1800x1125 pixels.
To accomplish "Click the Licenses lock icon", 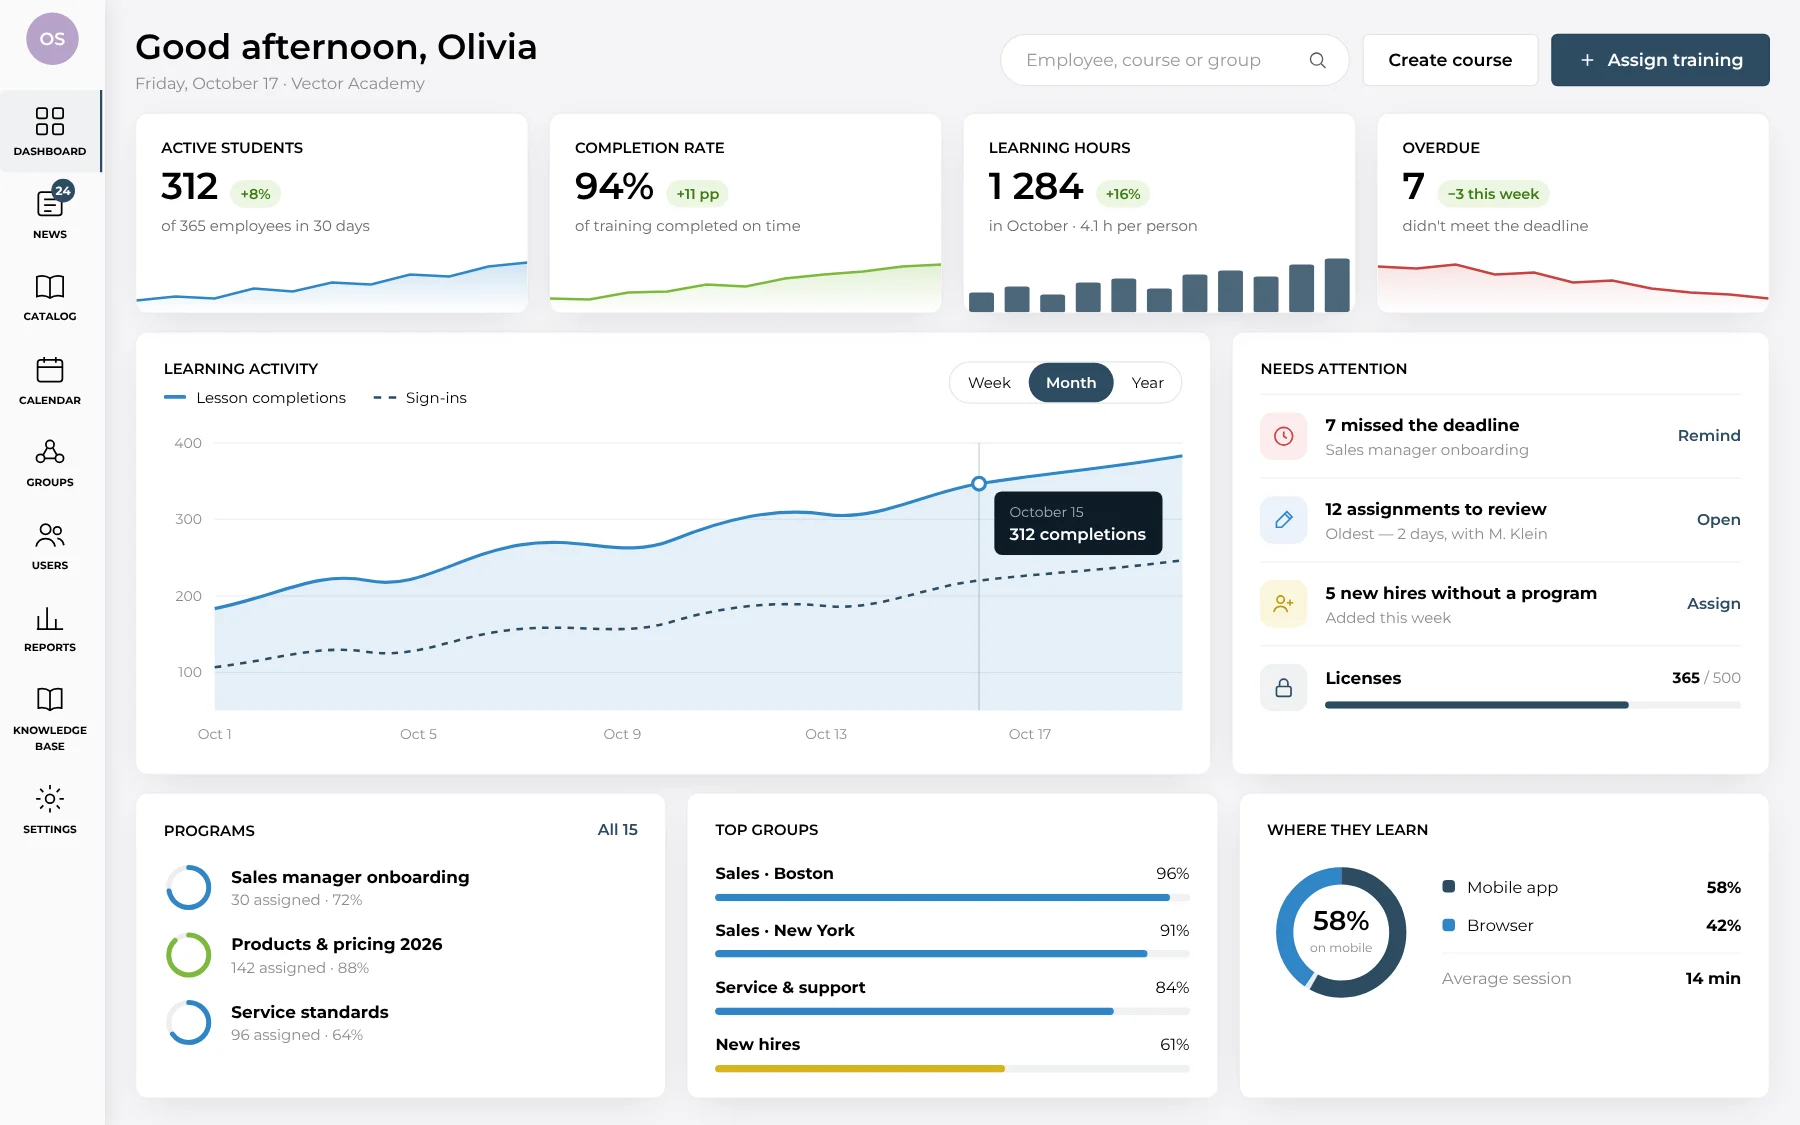I will 1284,688.
